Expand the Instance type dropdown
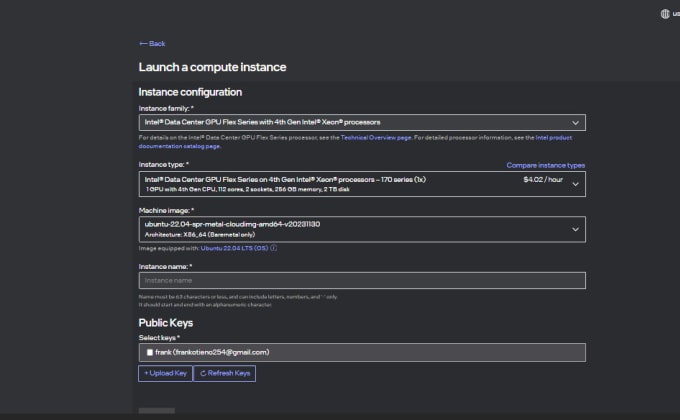This screenshot has width=680, height=420. tap(362, 184)
